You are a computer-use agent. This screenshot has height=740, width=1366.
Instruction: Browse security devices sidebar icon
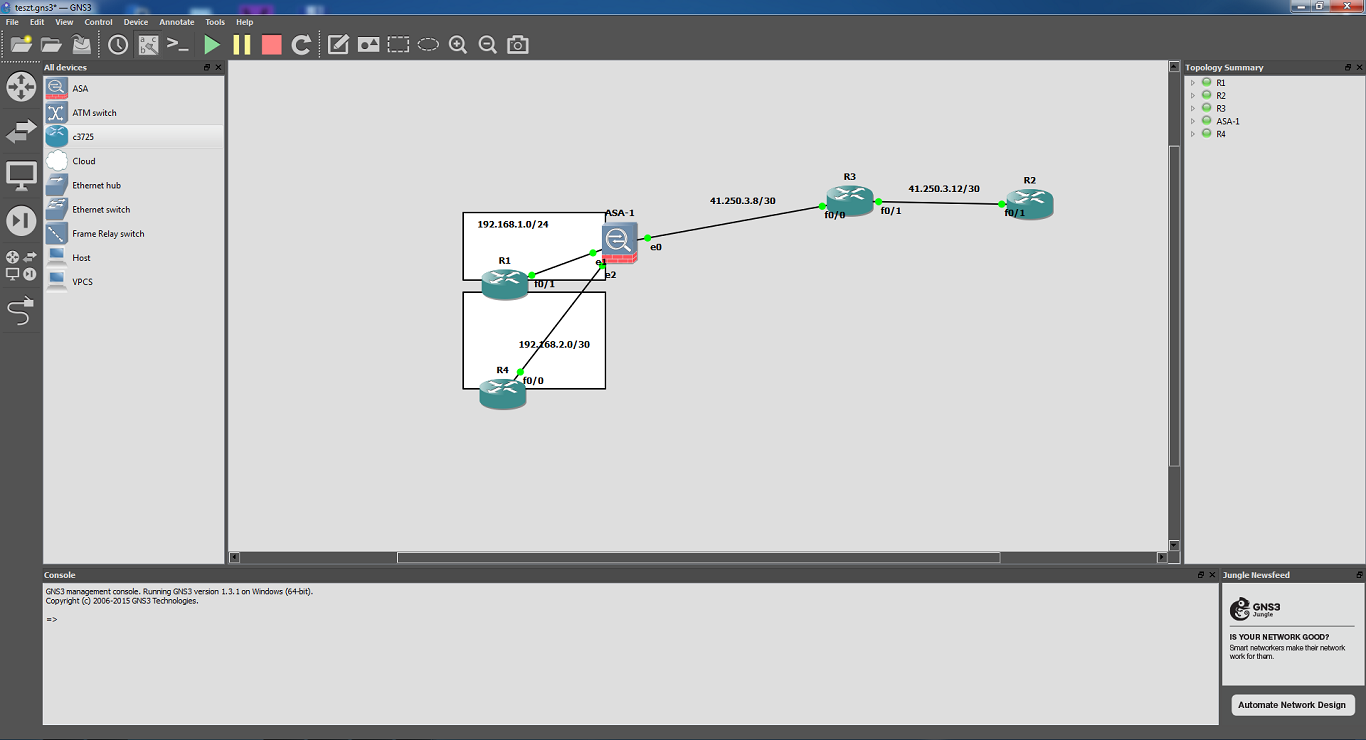(x=21, y=221)
